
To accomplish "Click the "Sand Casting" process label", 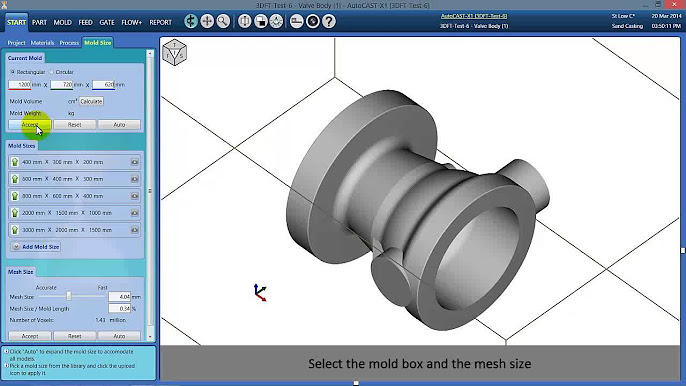I will click(627, 26).
